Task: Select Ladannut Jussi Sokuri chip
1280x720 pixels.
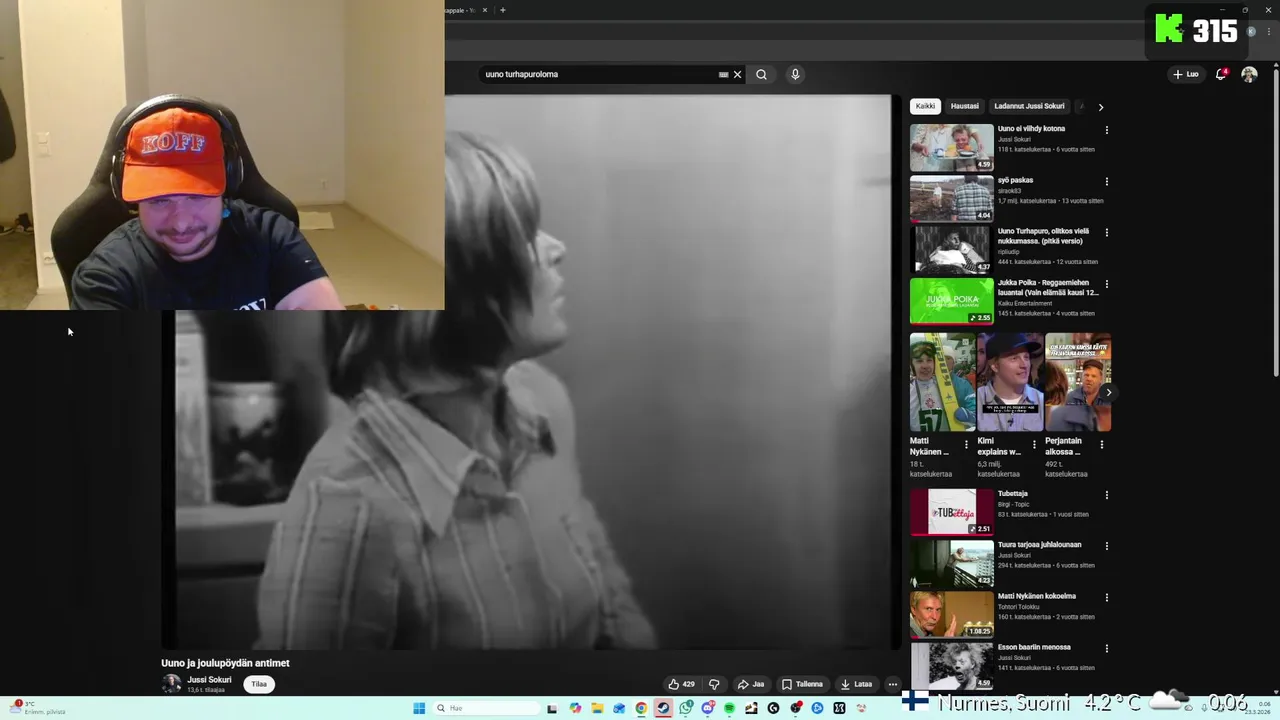Action: (1029, 106)
